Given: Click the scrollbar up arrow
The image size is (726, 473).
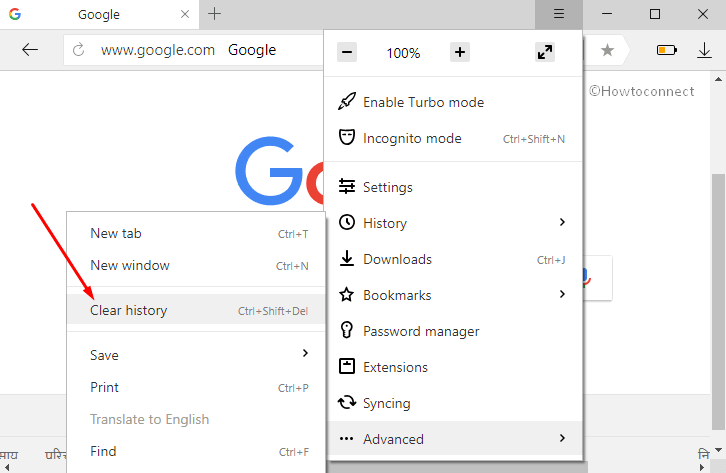Looking at the screenshot, I should (718, 79).
